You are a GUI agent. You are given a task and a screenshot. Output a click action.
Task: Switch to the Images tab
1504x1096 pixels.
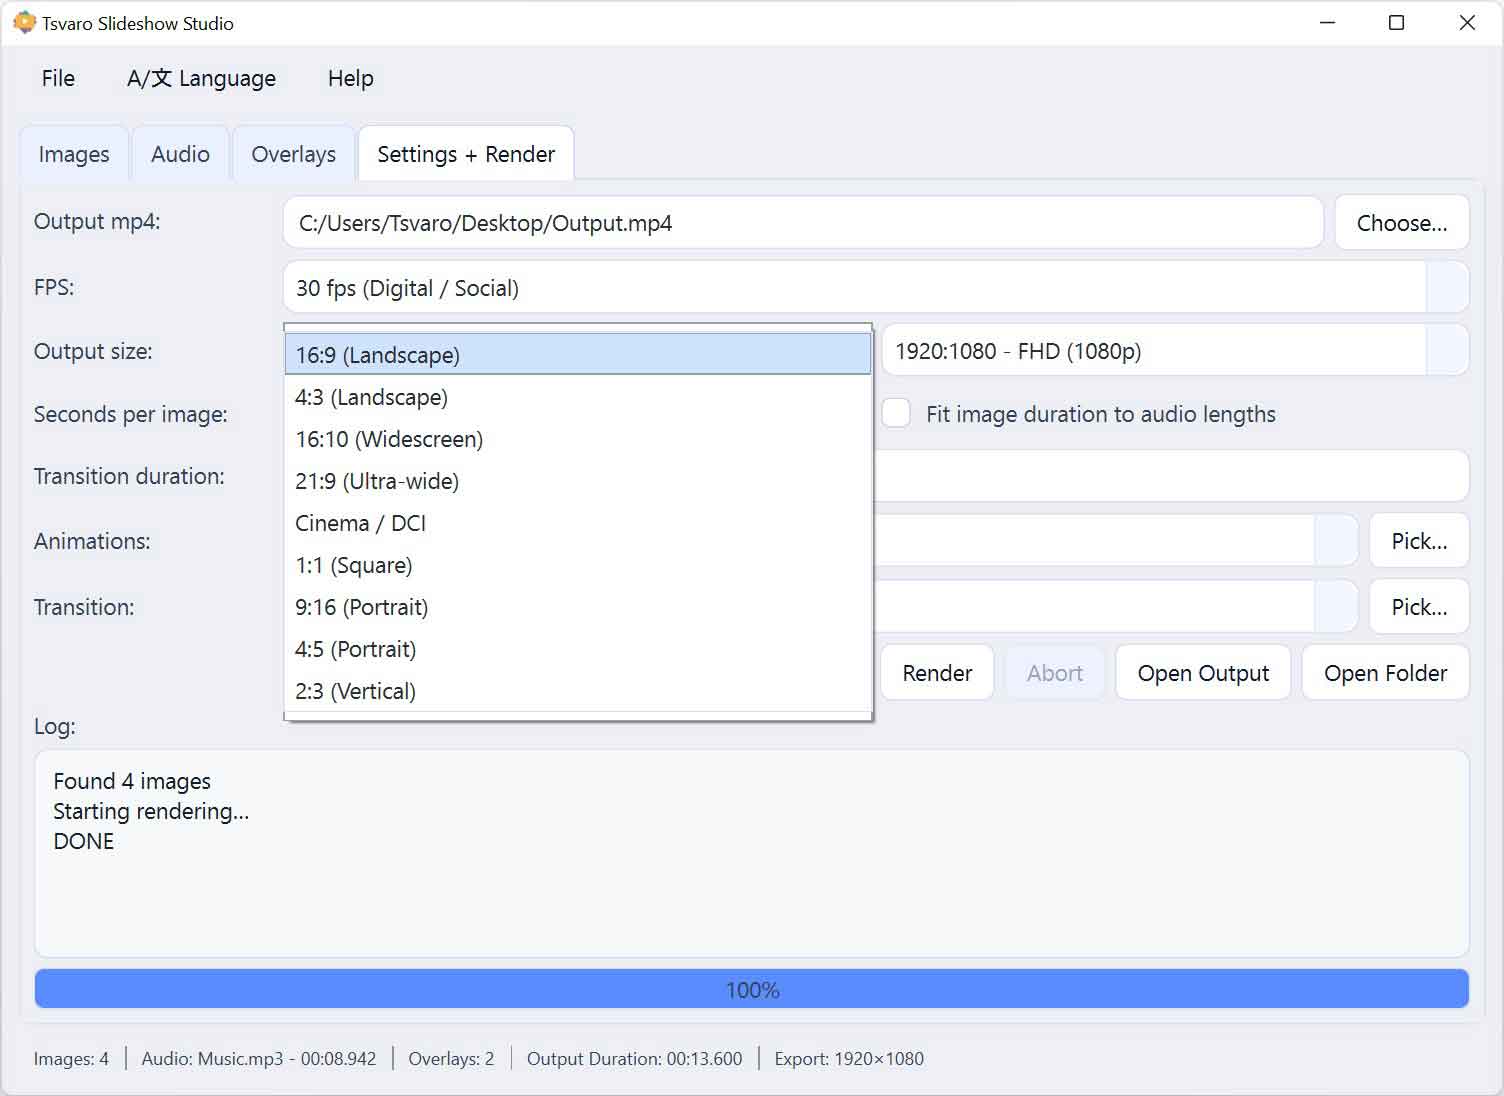pos(73,154)
